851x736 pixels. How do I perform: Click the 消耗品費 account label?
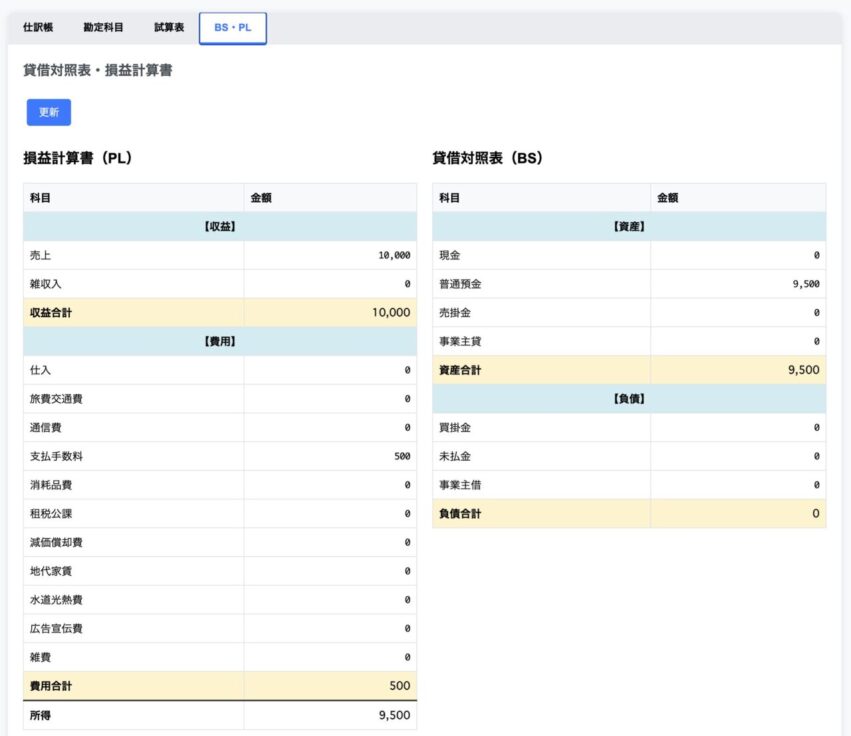(50, 485)
